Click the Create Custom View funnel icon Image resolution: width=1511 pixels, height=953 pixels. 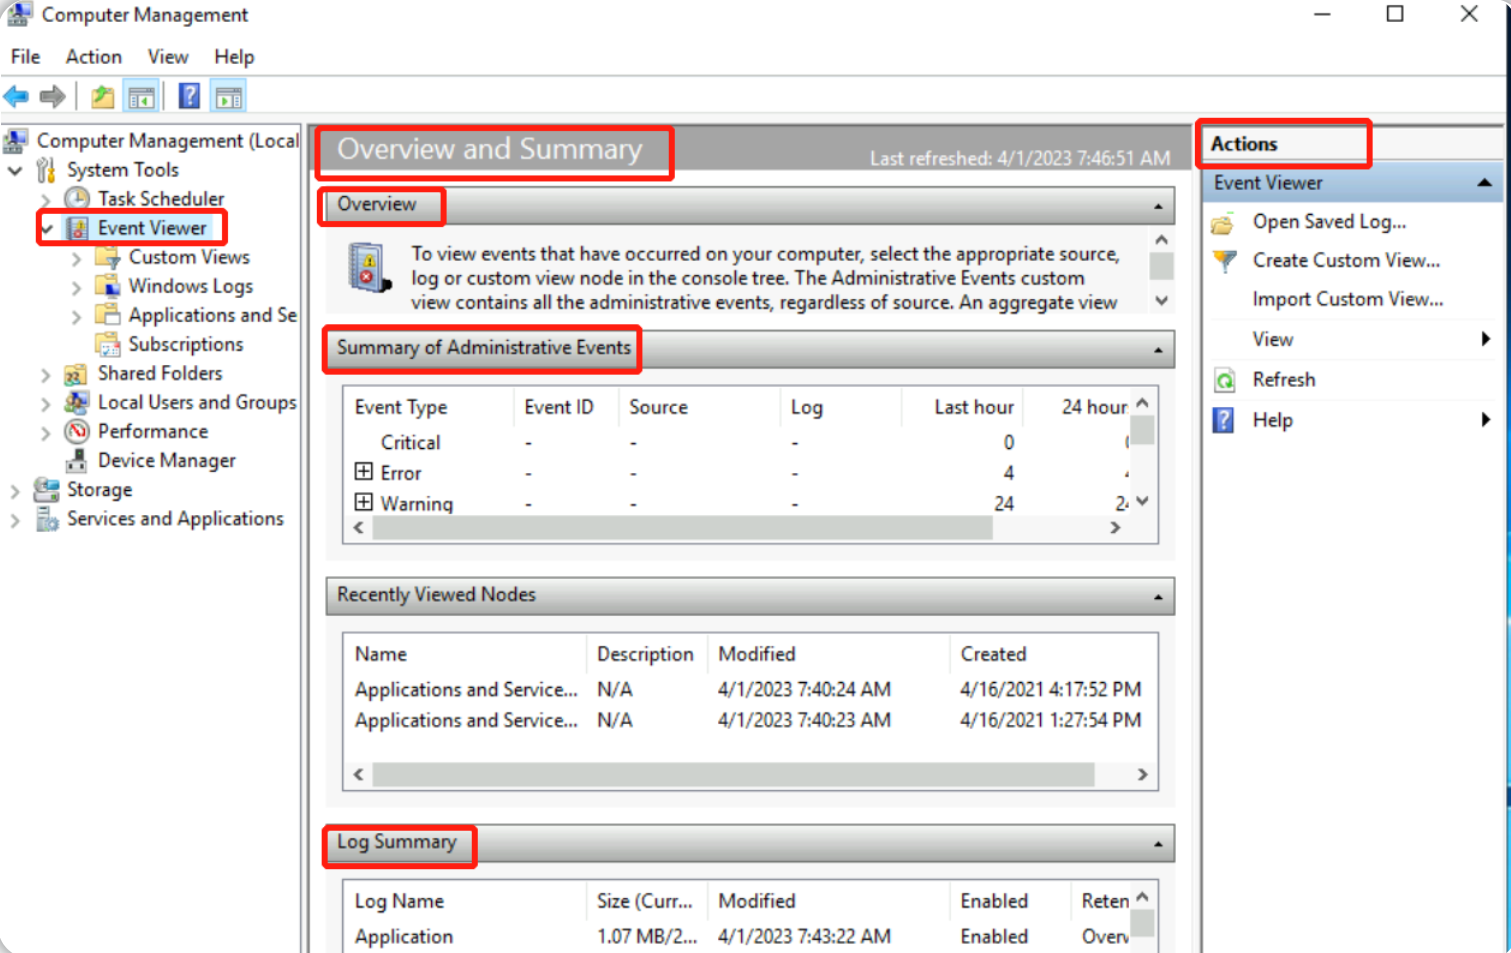point(1224,261)
